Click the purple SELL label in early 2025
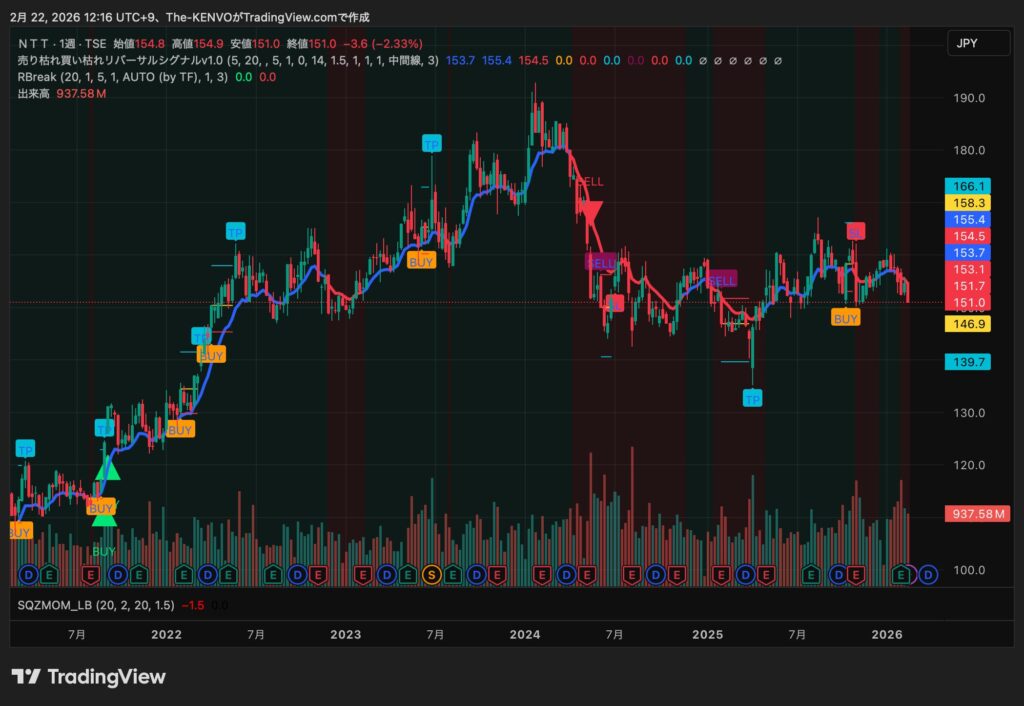This screenshot has width=1024, height=706. pyautogui.click(x=721, y=280)
